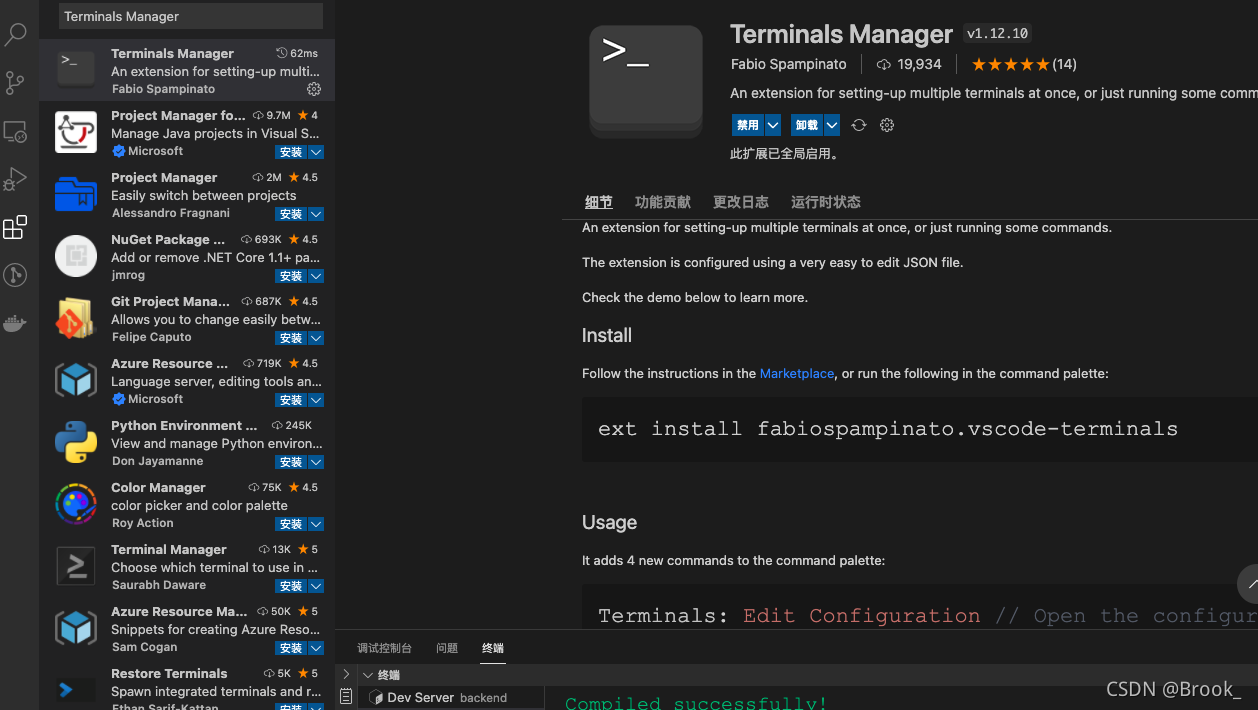Install Project Manager for Java
The width and height of the screenshot is (1258, 710).
(x=291, y=152)
